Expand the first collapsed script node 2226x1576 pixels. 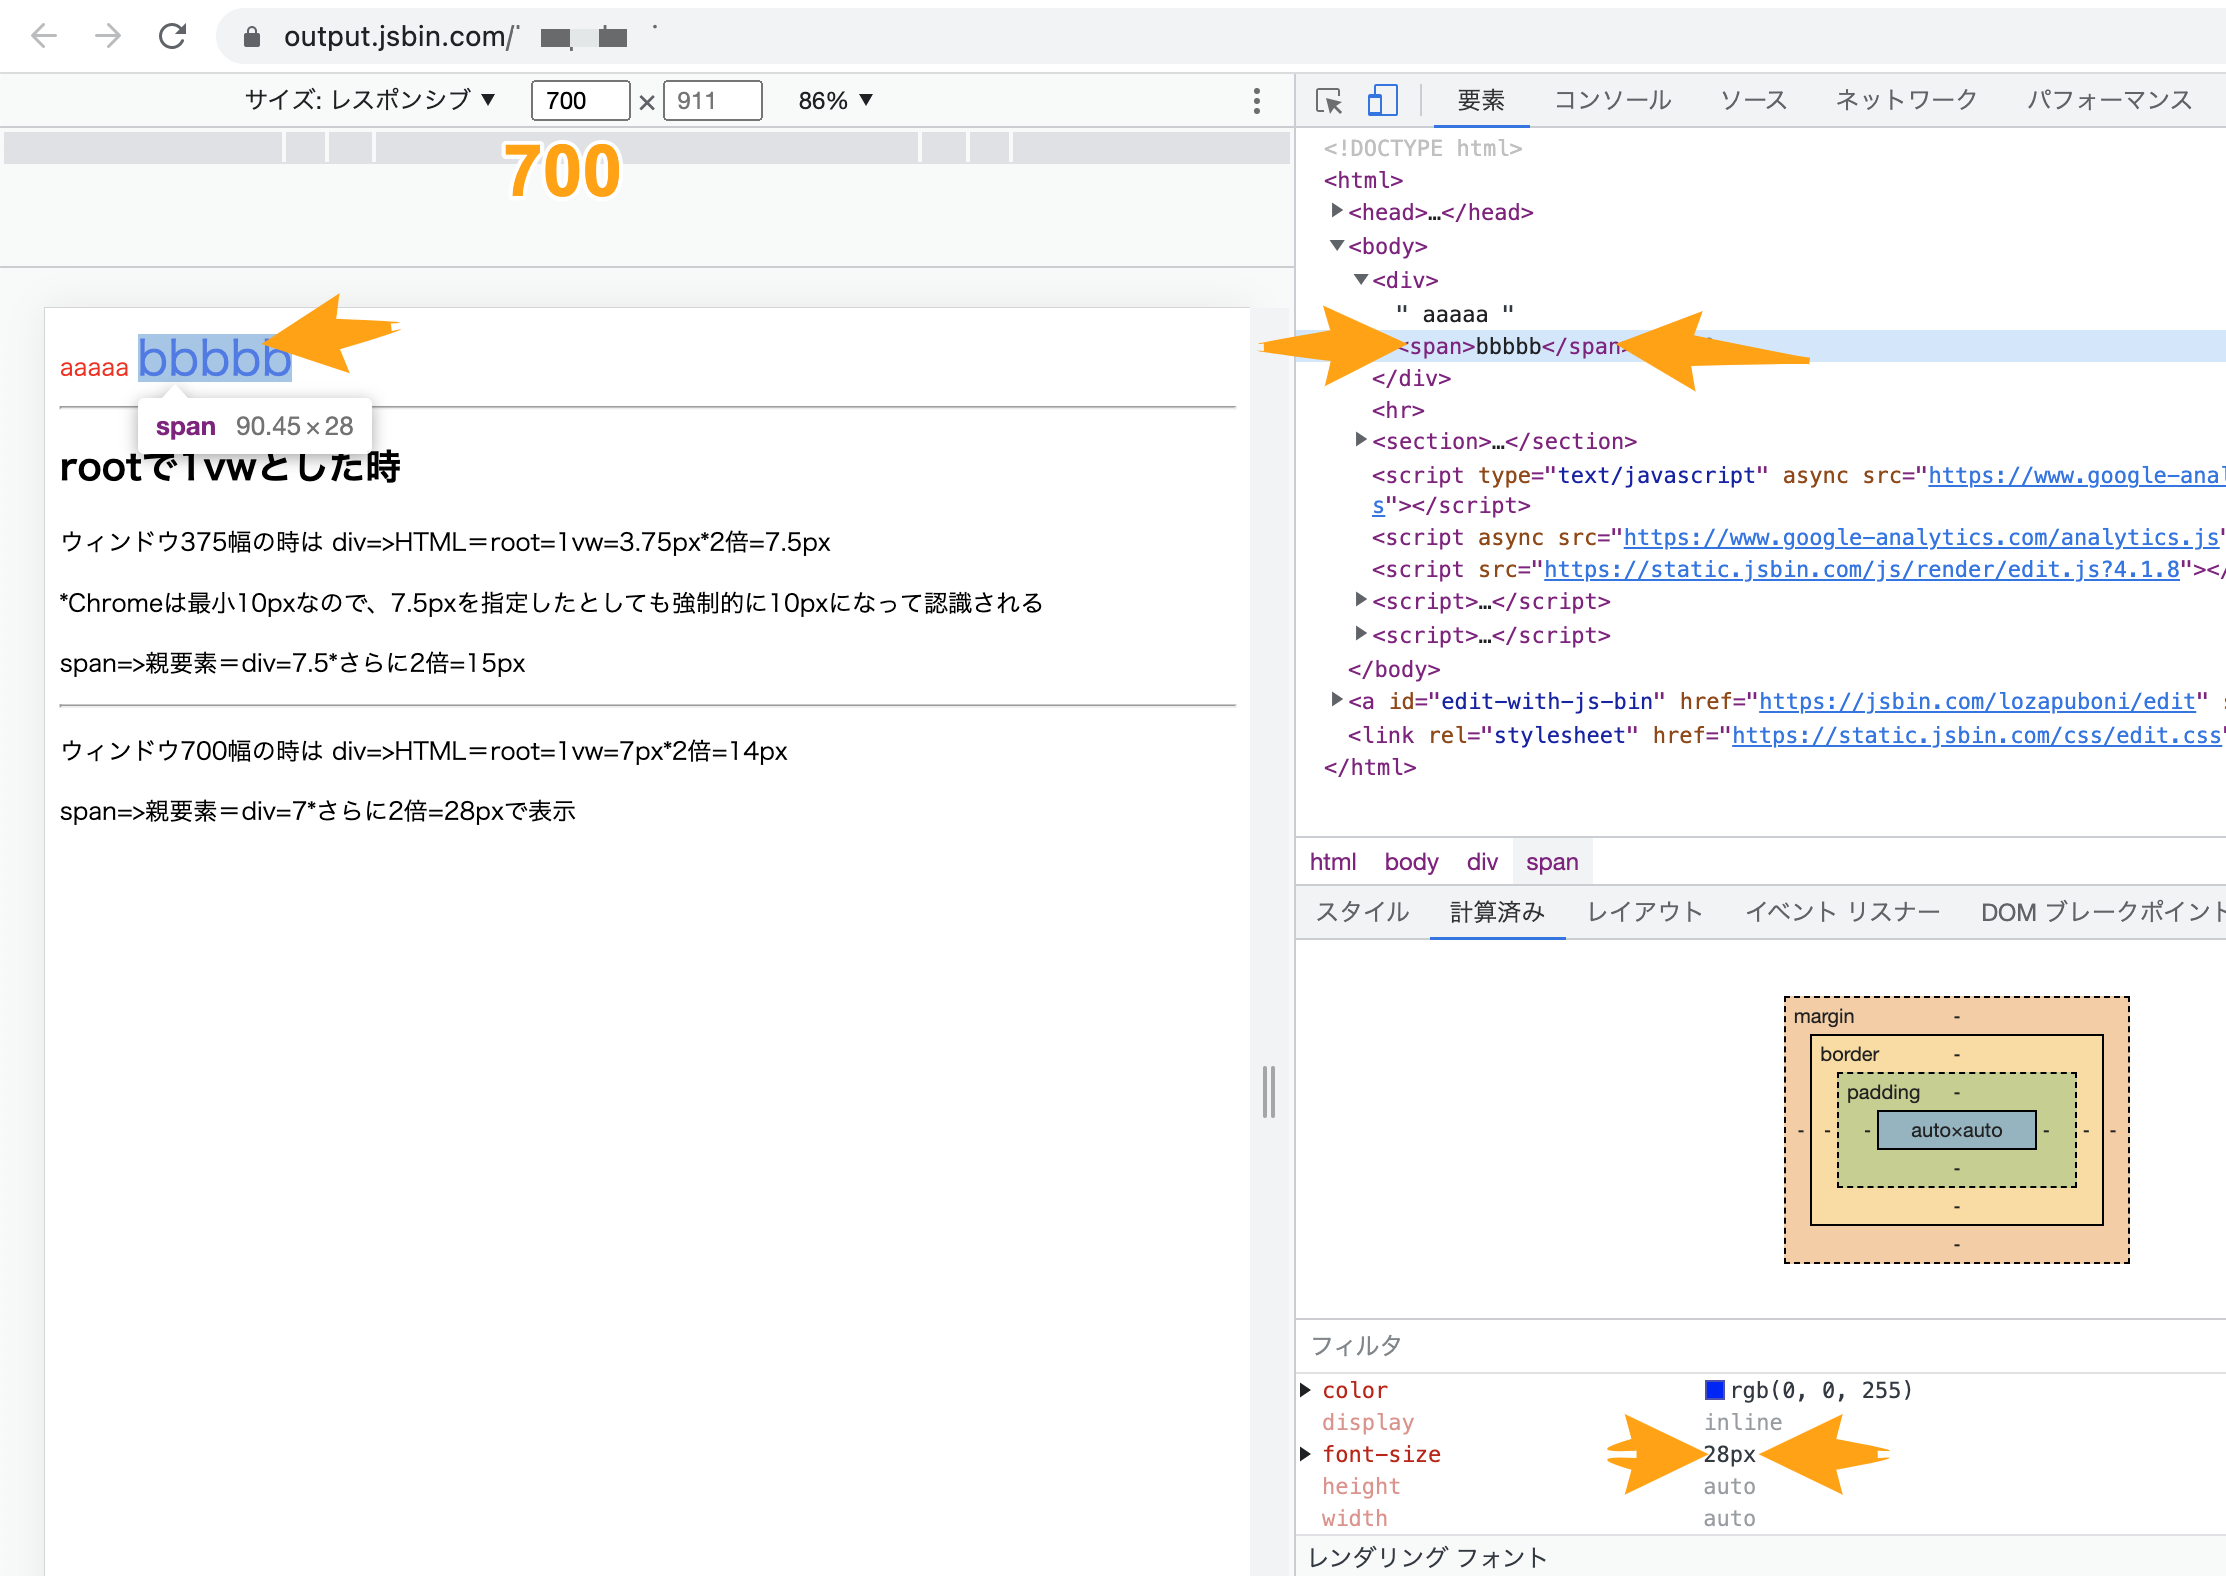click(x=1361, y=600)
